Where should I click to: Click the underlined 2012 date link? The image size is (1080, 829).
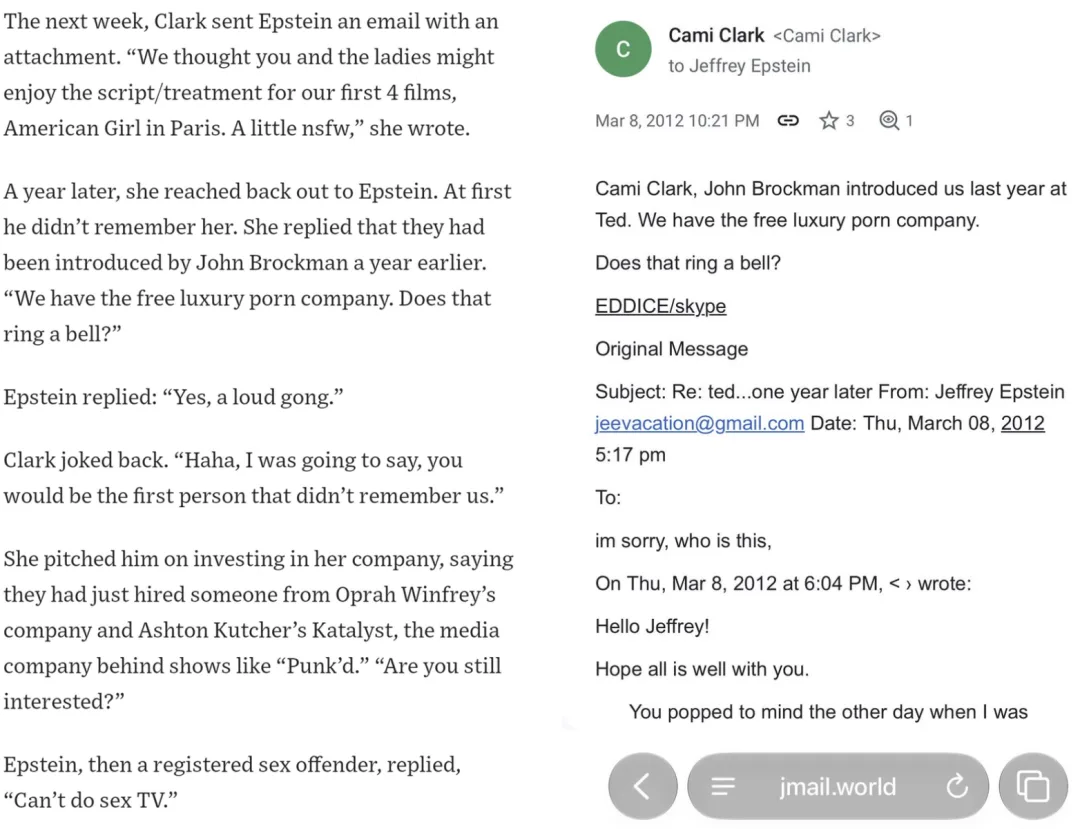pyautogui.click(x=1022, y=423)
